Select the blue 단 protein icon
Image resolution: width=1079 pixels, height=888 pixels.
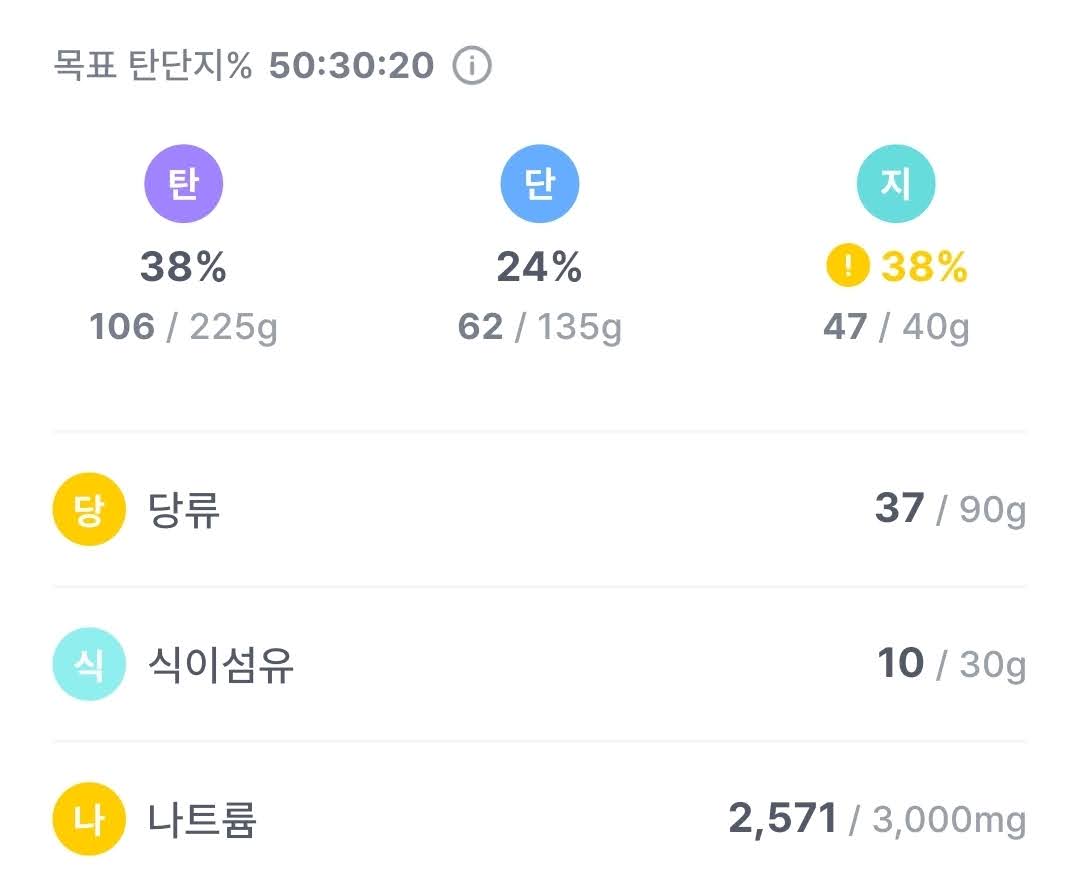540,183
